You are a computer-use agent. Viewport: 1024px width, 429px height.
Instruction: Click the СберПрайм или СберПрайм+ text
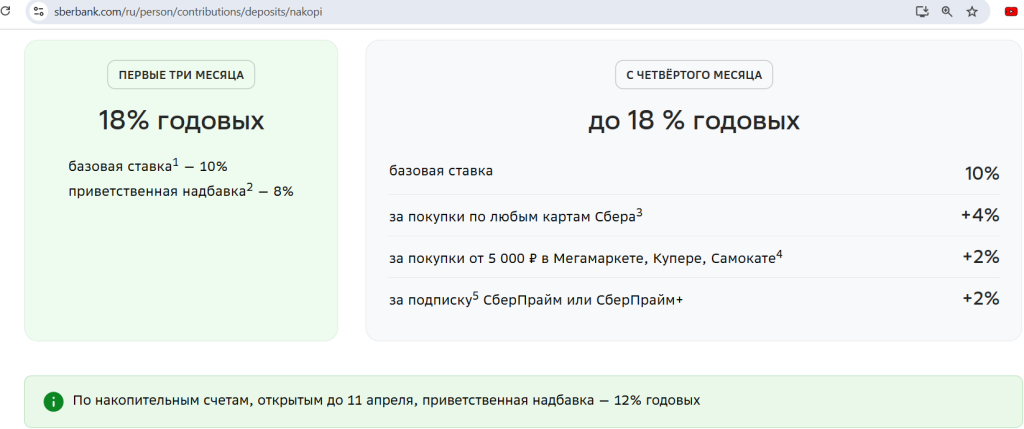583,300
